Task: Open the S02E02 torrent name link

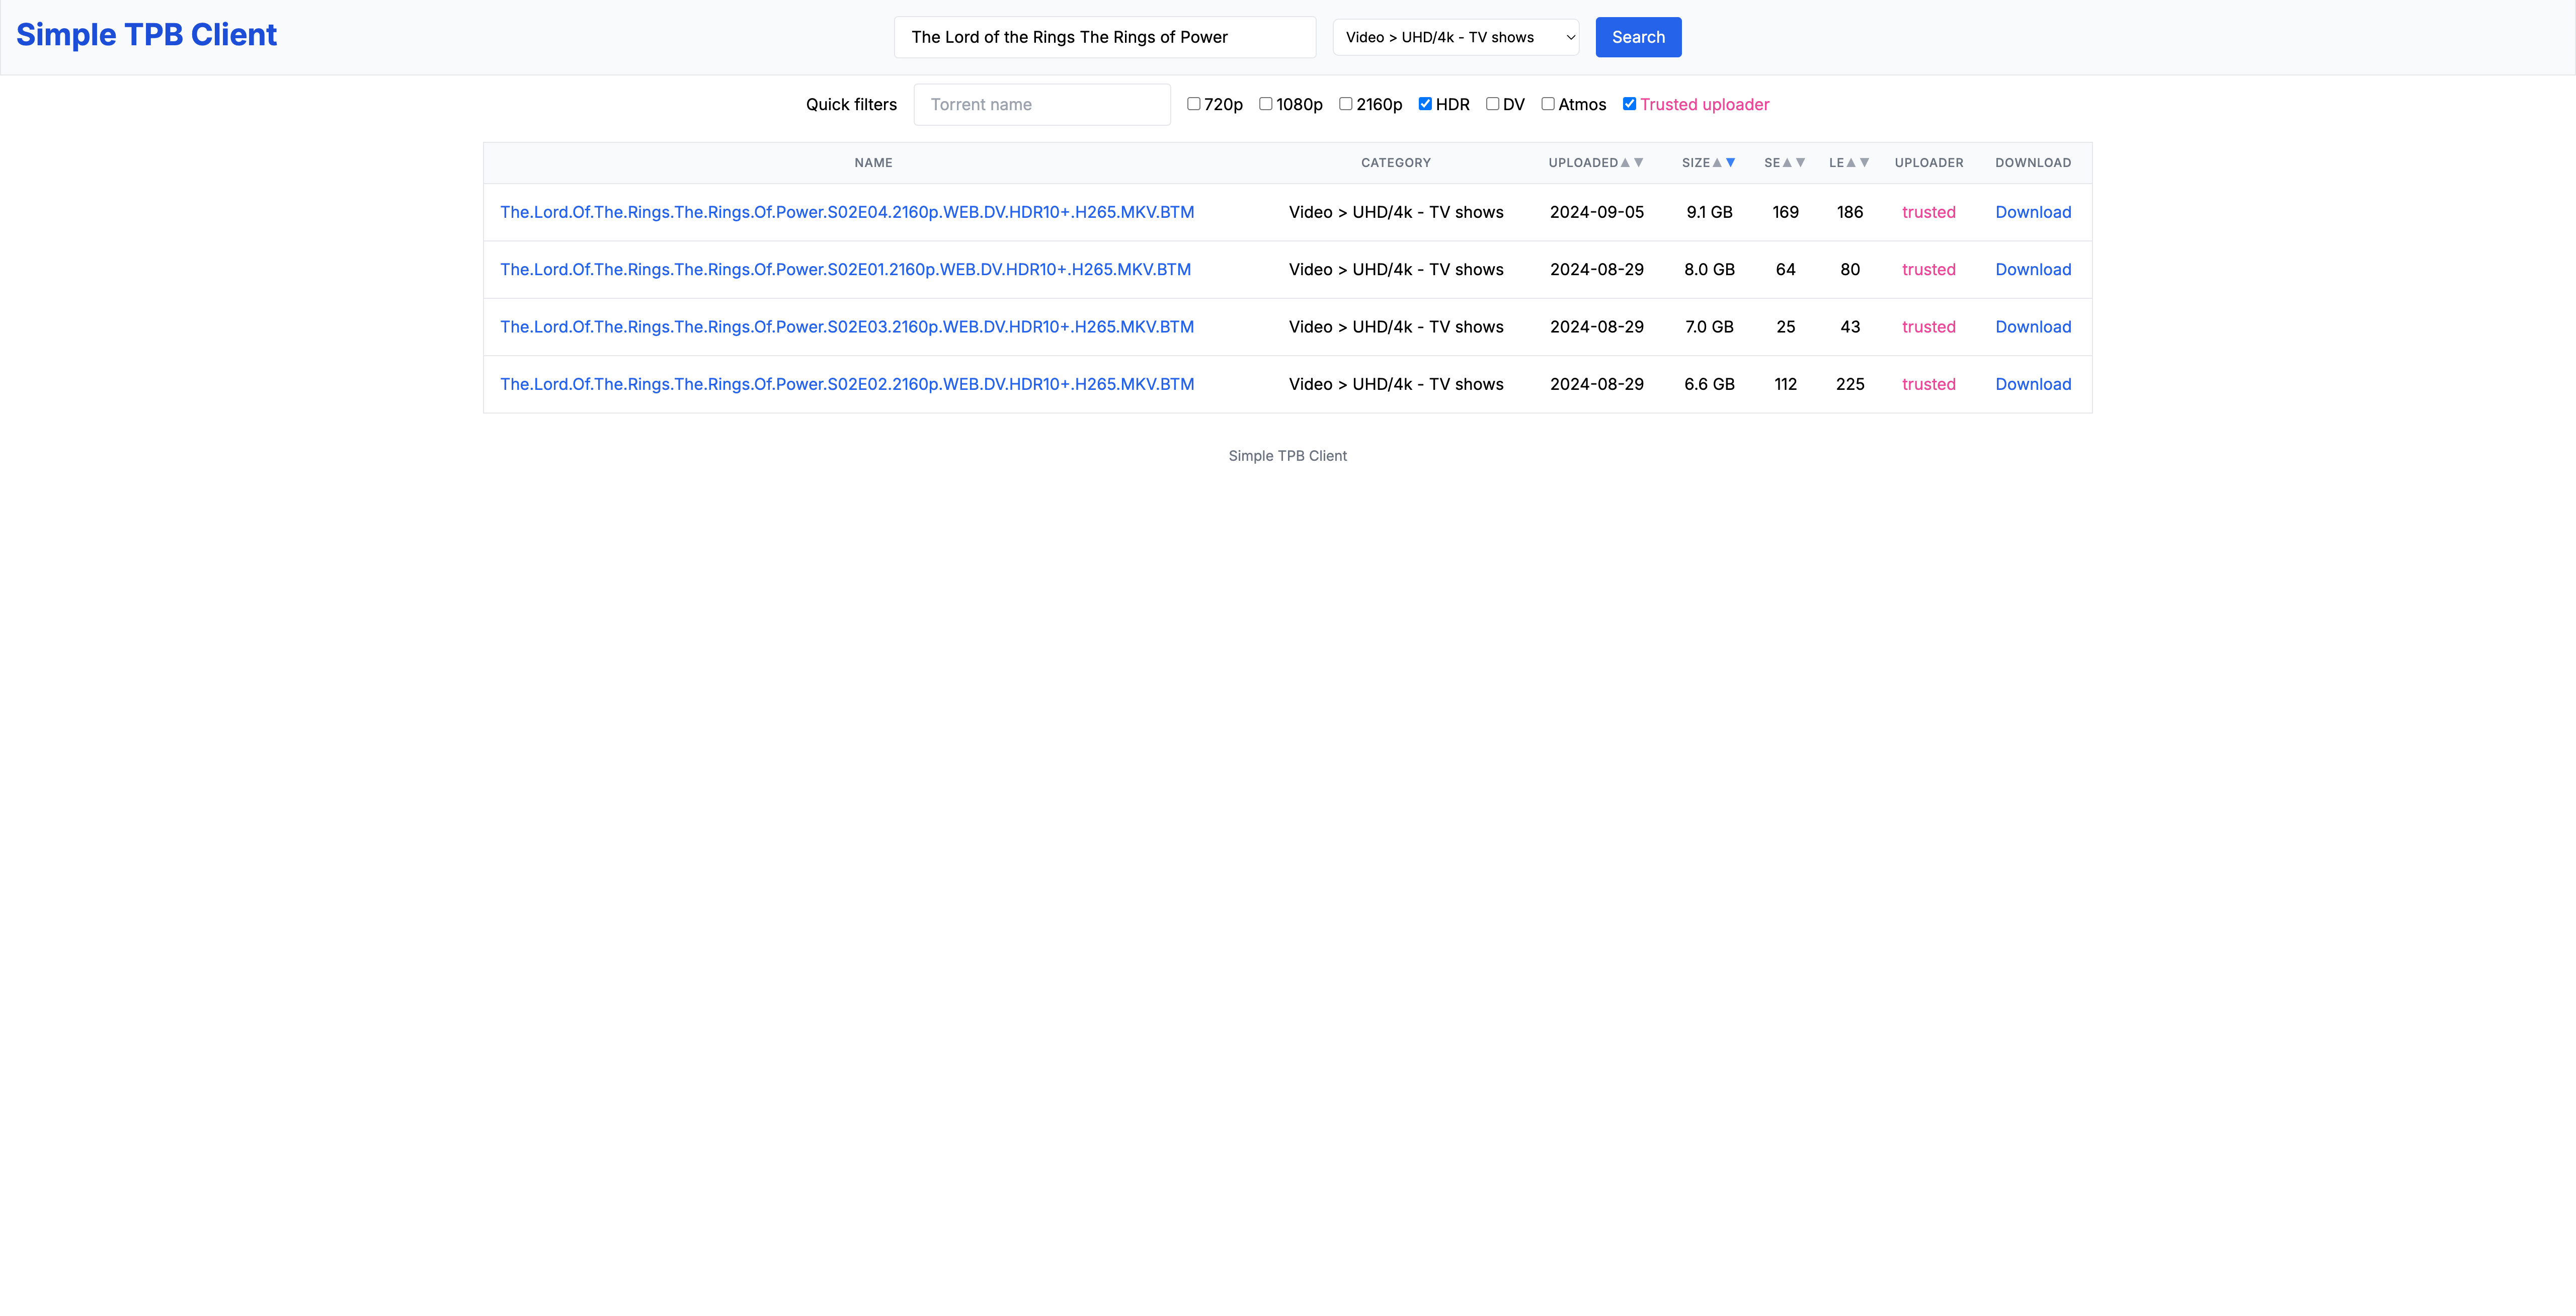Action: click(847, 384)
